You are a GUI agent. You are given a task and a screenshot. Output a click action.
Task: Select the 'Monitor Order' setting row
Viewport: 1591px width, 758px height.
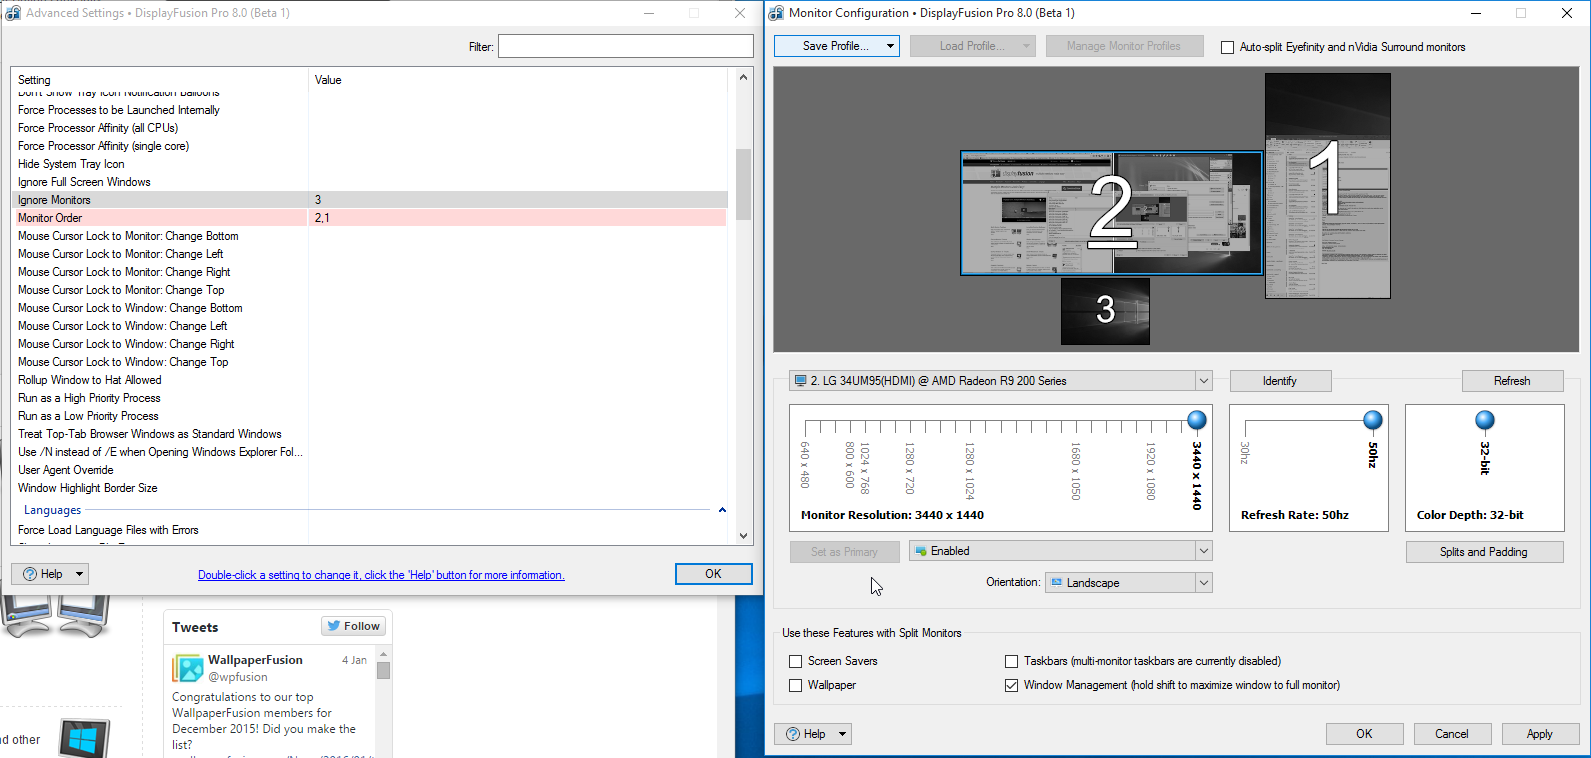click(x=371, y=218)
